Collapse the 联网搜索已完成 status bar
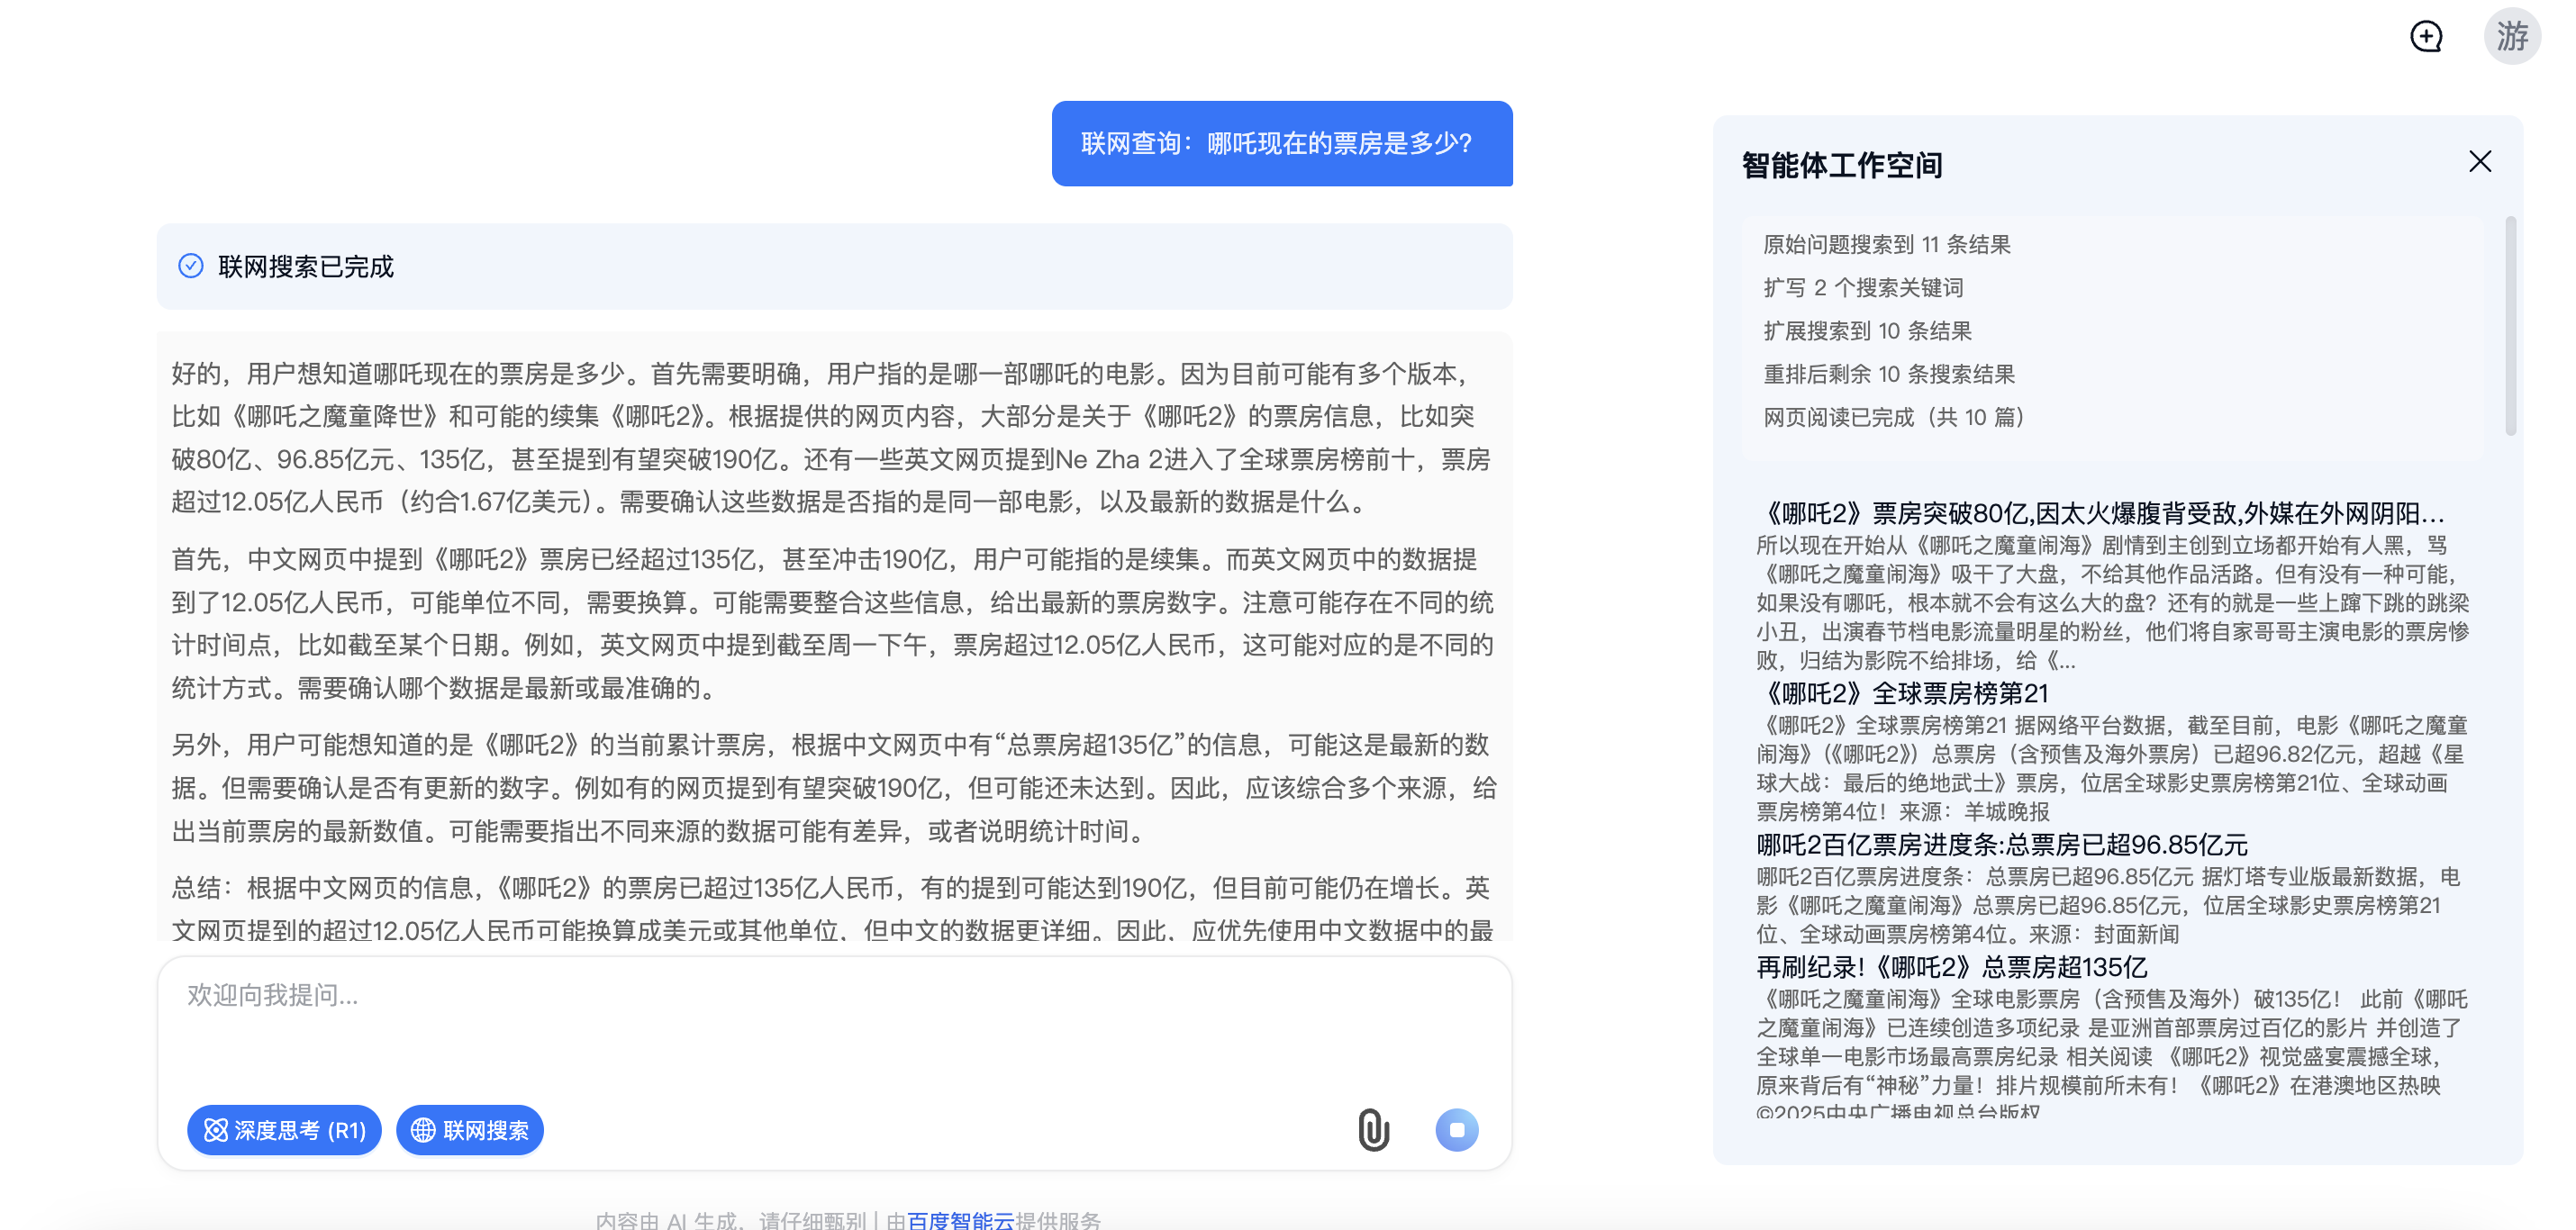The image size is (2576, 1230). pos(834,266)
